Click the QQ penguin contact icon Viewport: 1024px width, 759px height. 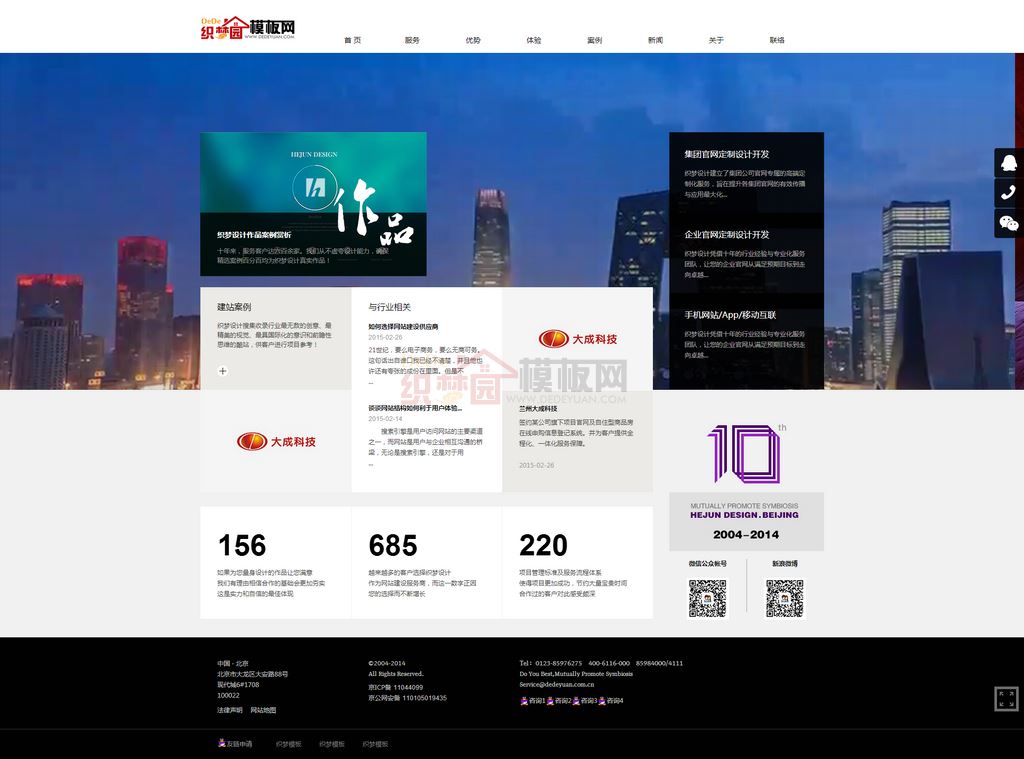[x=1008, y=163]
